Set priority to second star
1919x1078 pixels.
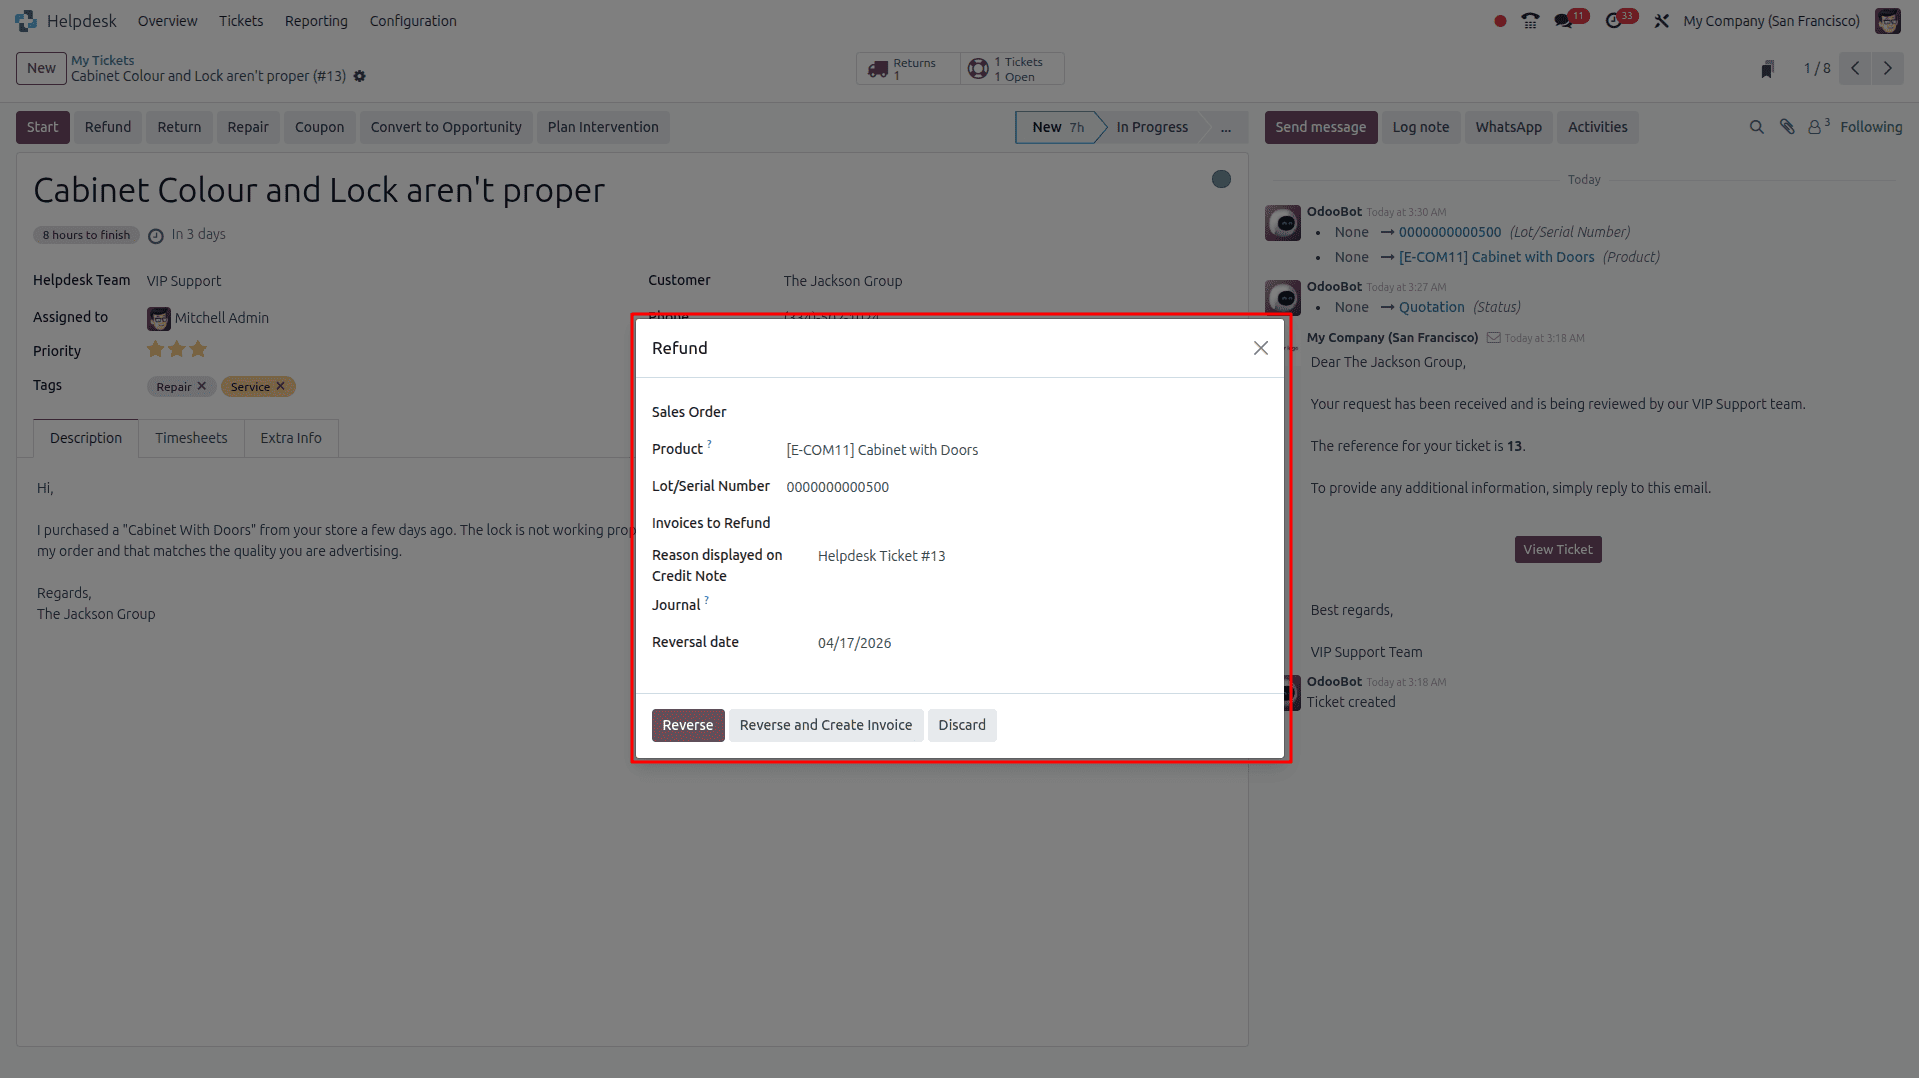pyautogui.click(x=177, y=349)
